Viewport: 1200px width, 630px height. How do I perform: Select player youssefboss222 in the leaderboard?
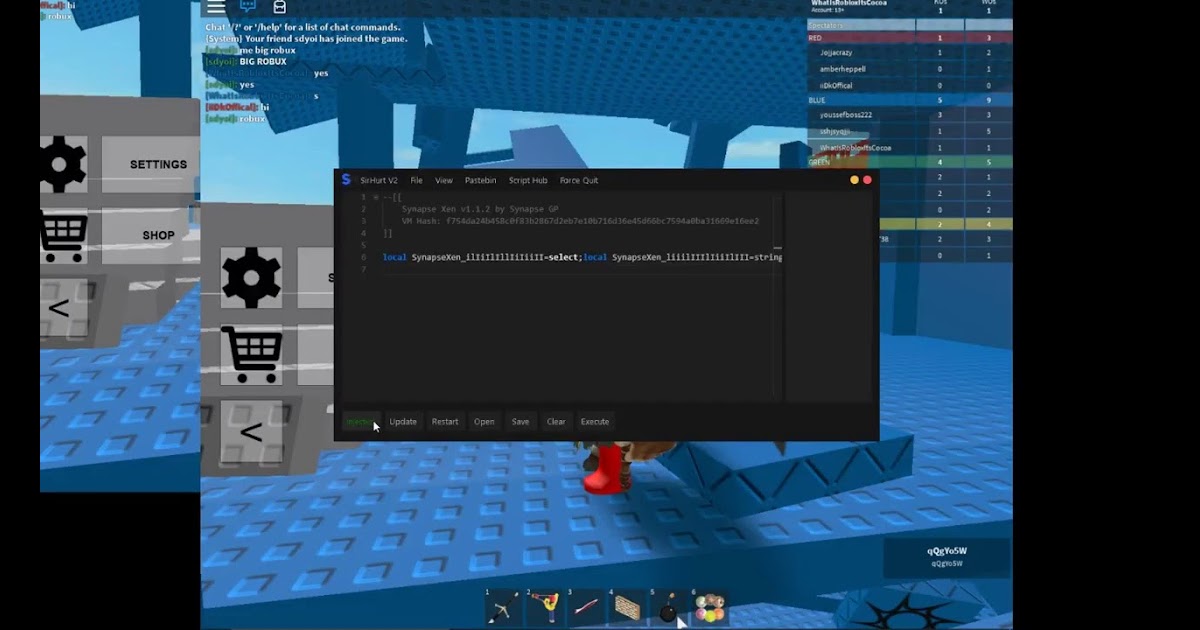point(909,115)
